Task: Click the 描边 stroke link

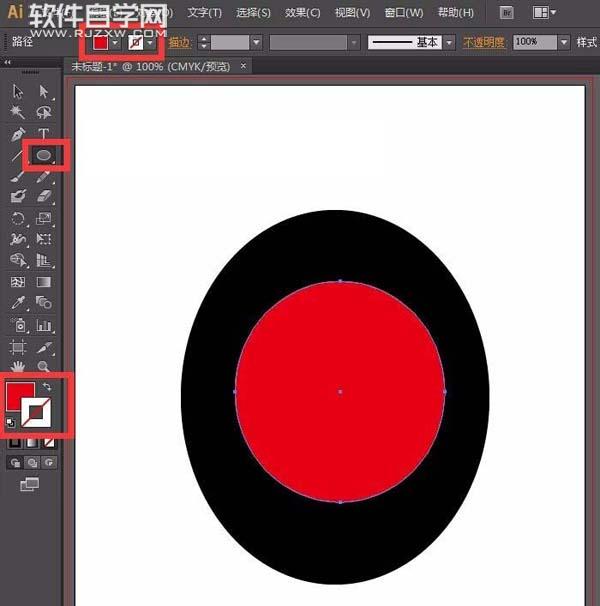Action: 180,44
